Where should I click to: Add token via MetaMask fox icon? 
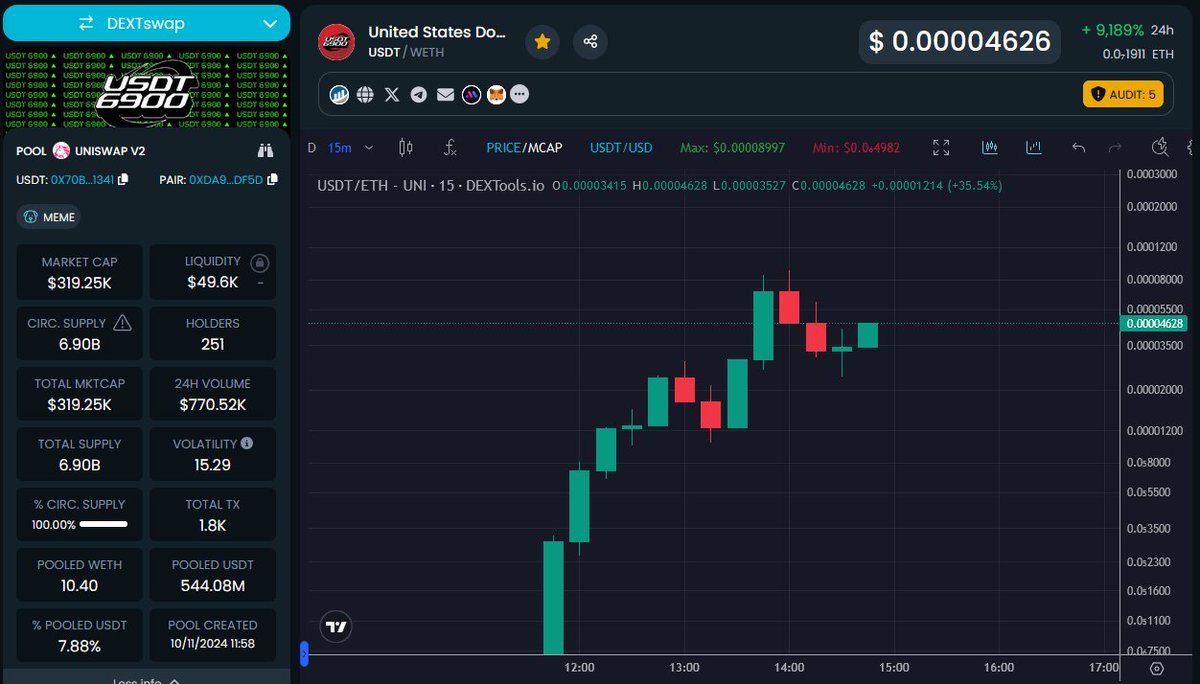pos(496,95)
